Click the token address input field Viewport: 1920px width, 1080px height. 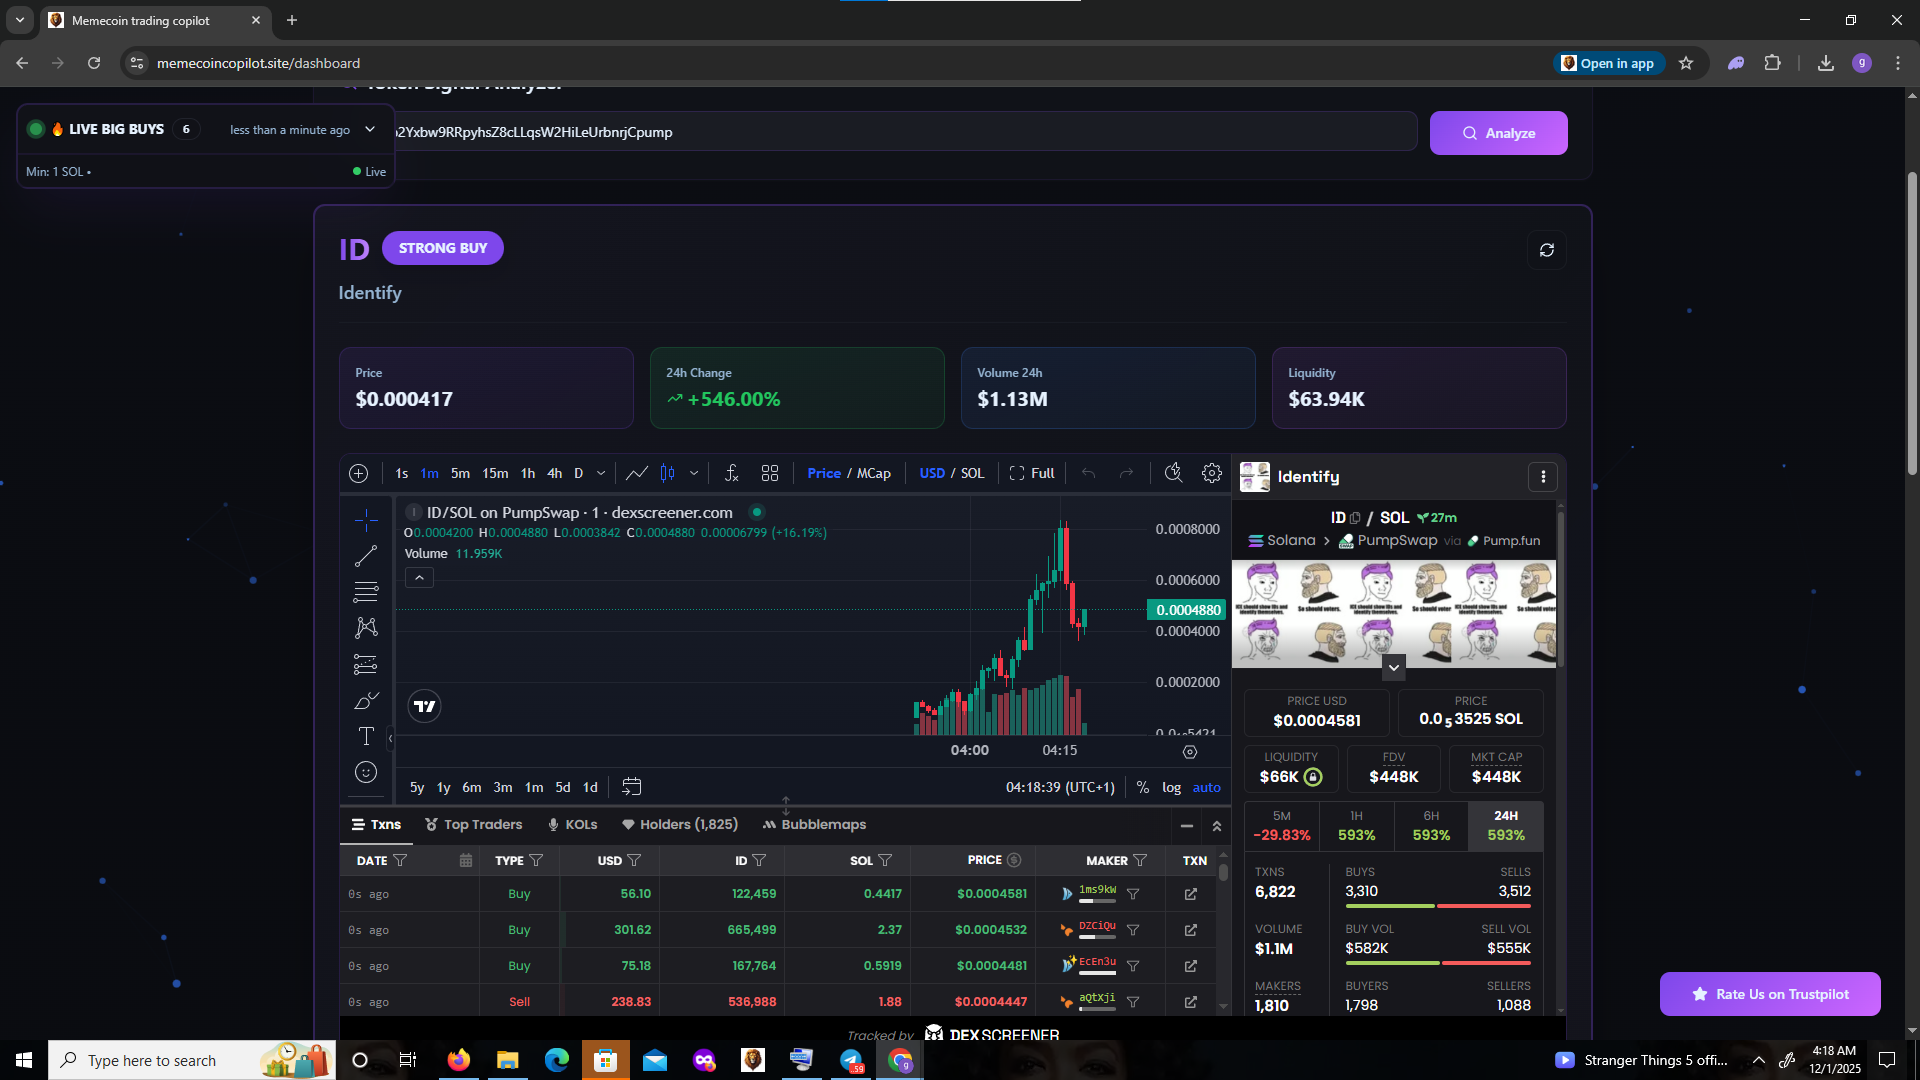tap(900, 131)
